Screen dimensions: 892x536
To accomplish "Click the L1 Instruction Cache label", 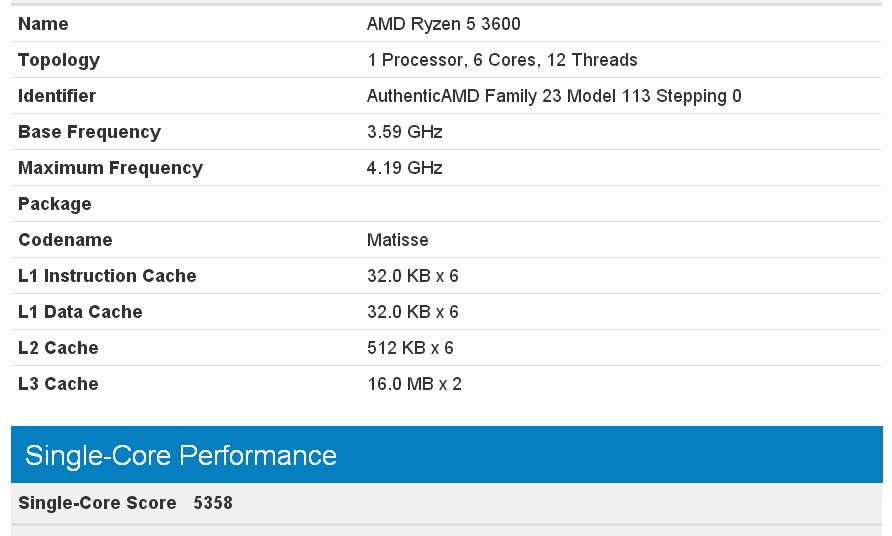I will point(108,275).
